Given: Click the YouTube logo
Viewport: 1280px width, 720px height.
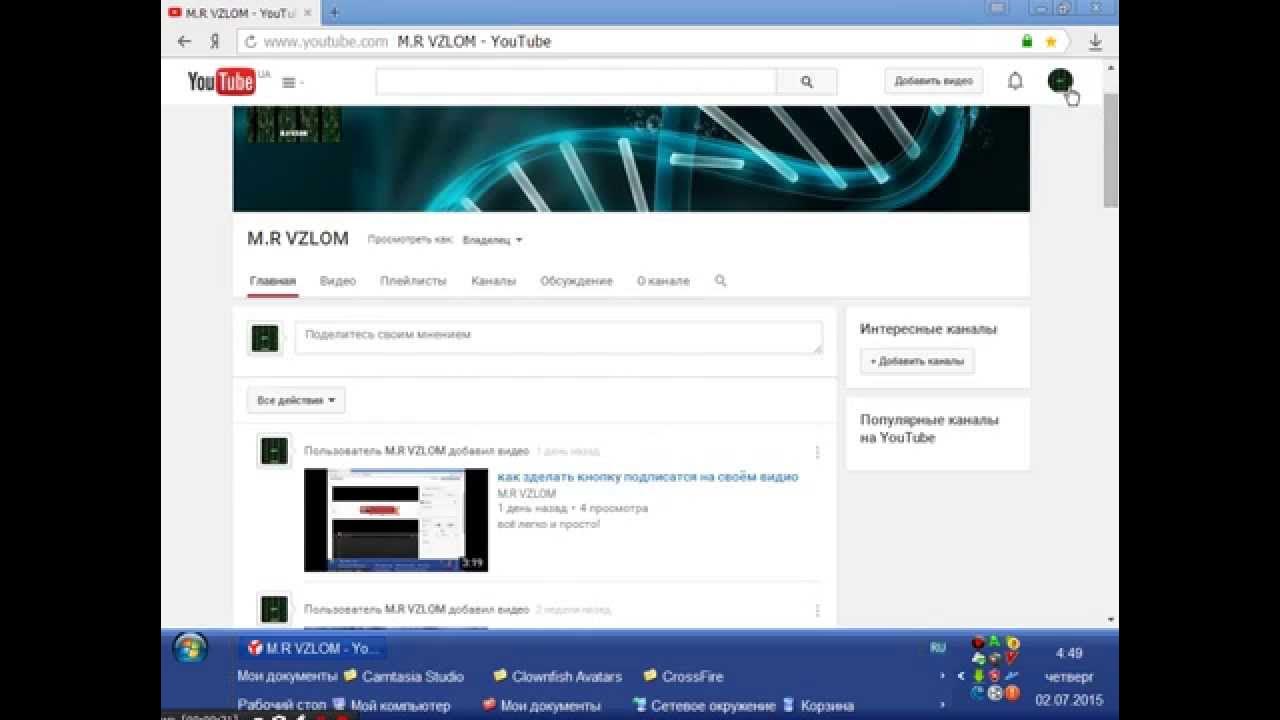Looking at the screenshot, I should point(222,81).
